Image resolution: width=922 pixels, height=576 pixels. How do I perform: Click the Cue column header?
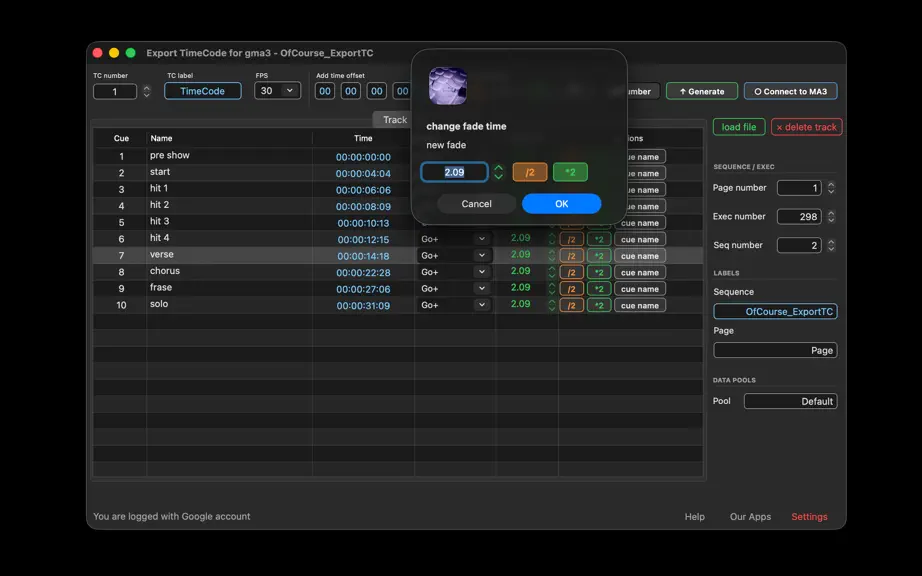point(121,138)
